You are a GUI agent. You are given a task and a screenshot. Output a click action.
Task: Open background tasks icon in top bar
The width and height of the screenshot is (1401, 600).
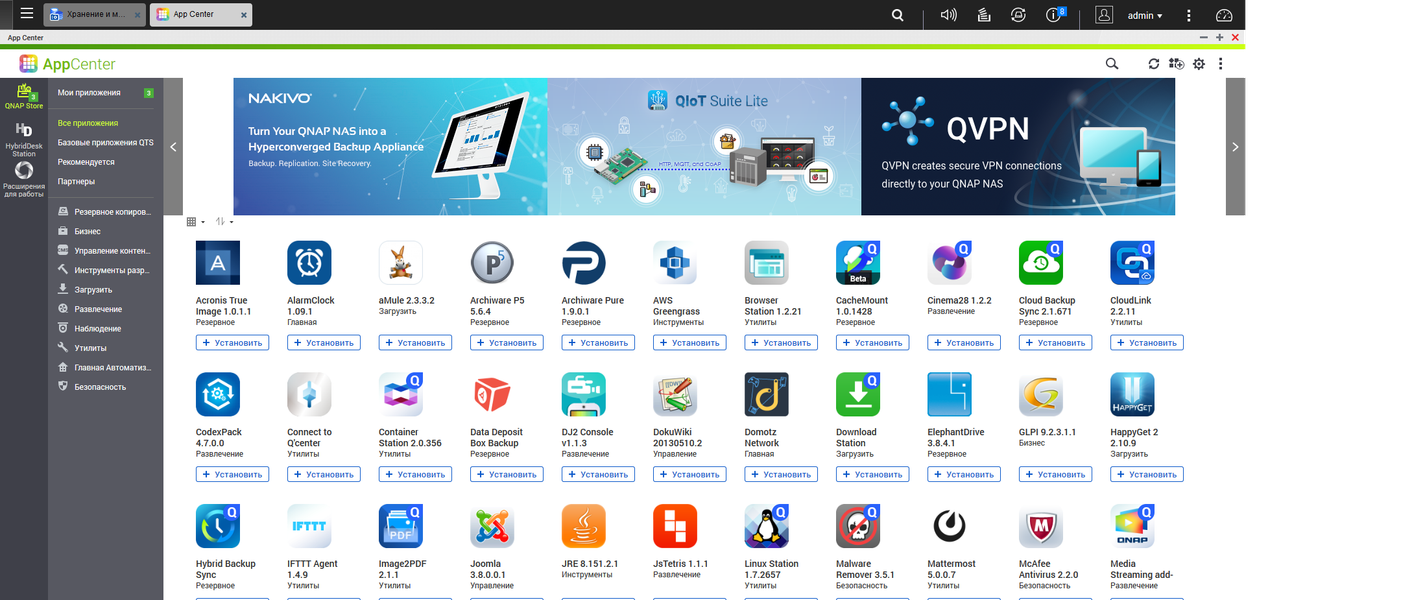click(x=984, y=15)
